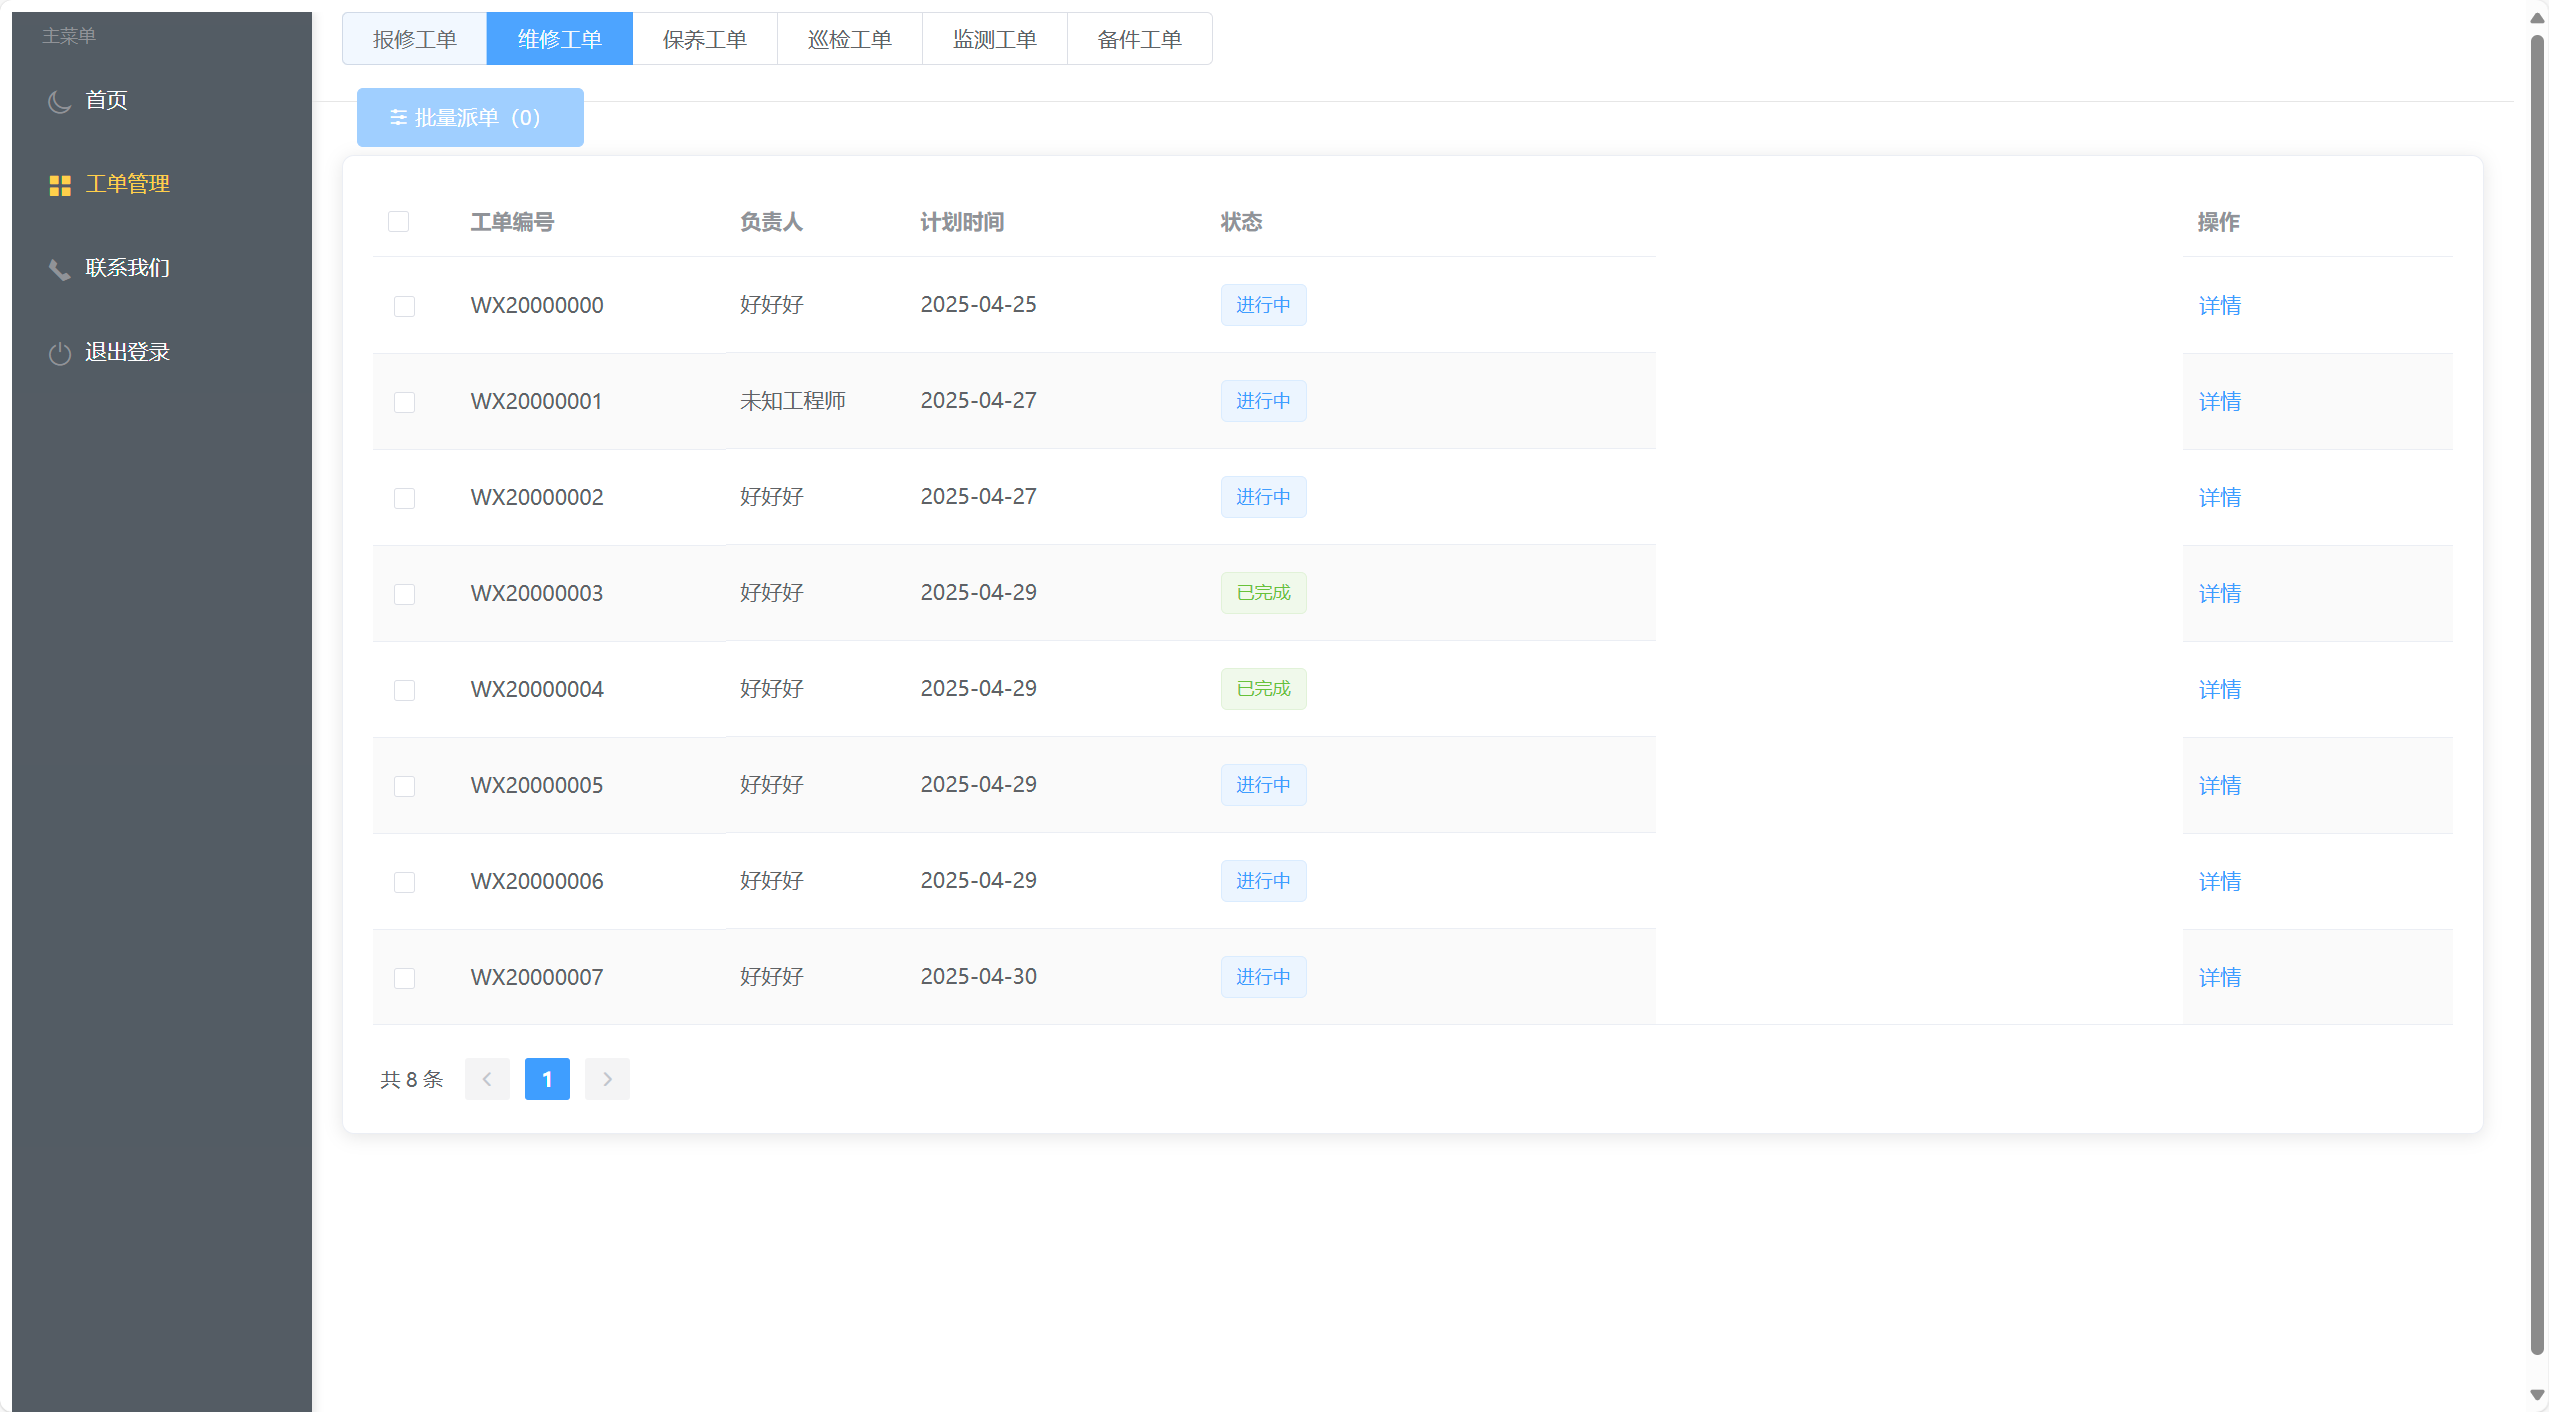This screenshot has width=2549, height=1412.
Task: Switch to the 报修工单 tab
Action: (414, 39)
